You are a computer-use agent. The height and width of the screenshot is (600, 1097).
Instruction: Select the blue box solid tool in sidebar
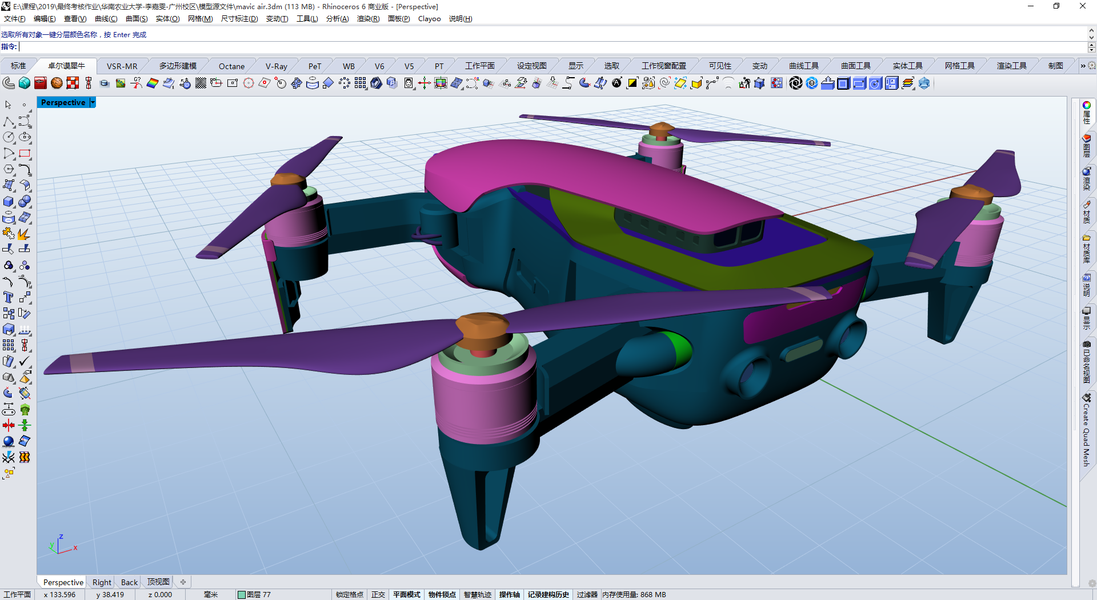tap(8, 201)
